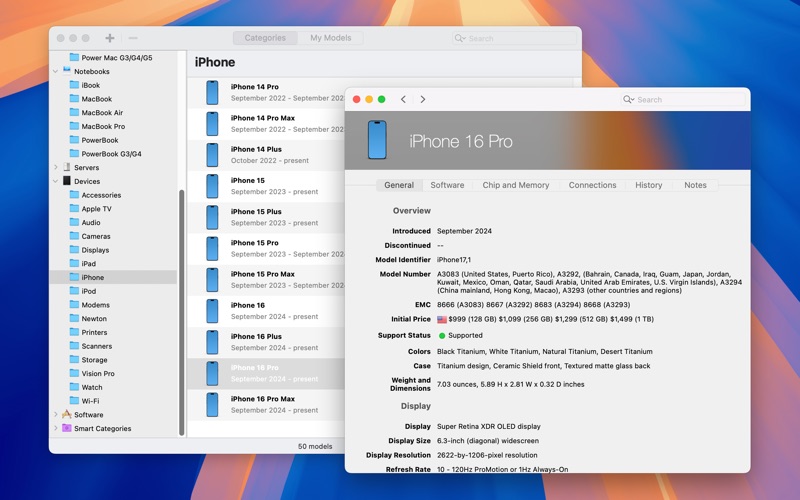The height and width of the screenshot is (500, 800).
Task: Go forward with the right chevron in the detail window
Action: tap(422, 99)
